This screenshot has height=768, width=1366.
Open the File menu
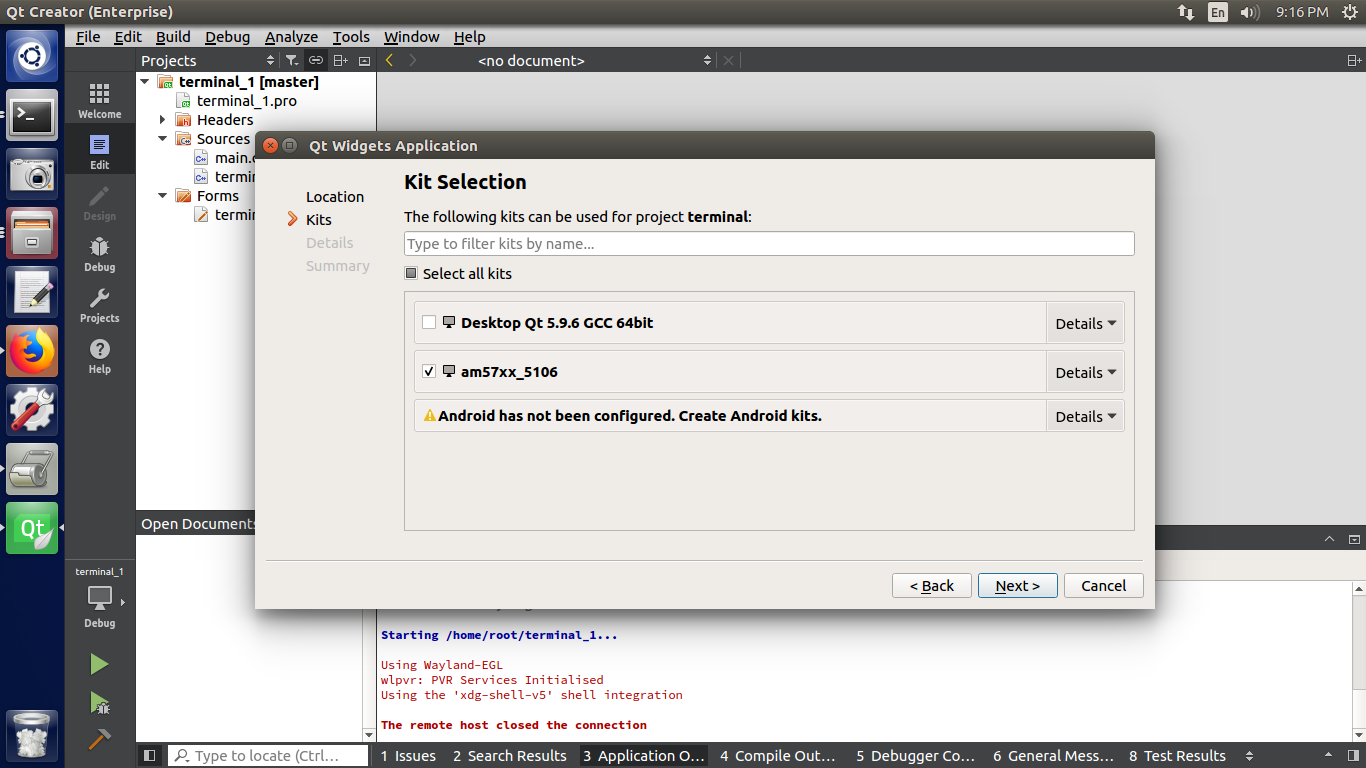tap(88, 37)
